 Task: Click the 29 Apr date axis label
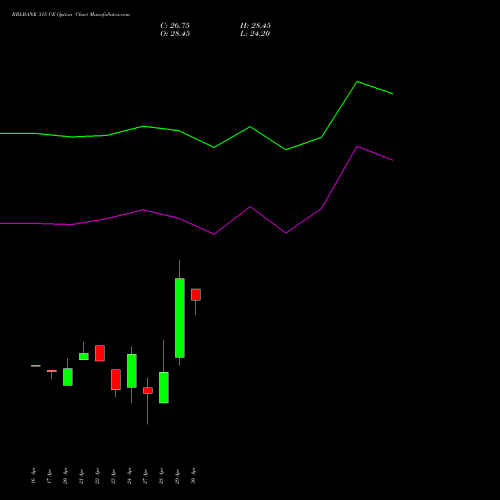point(177,476)
